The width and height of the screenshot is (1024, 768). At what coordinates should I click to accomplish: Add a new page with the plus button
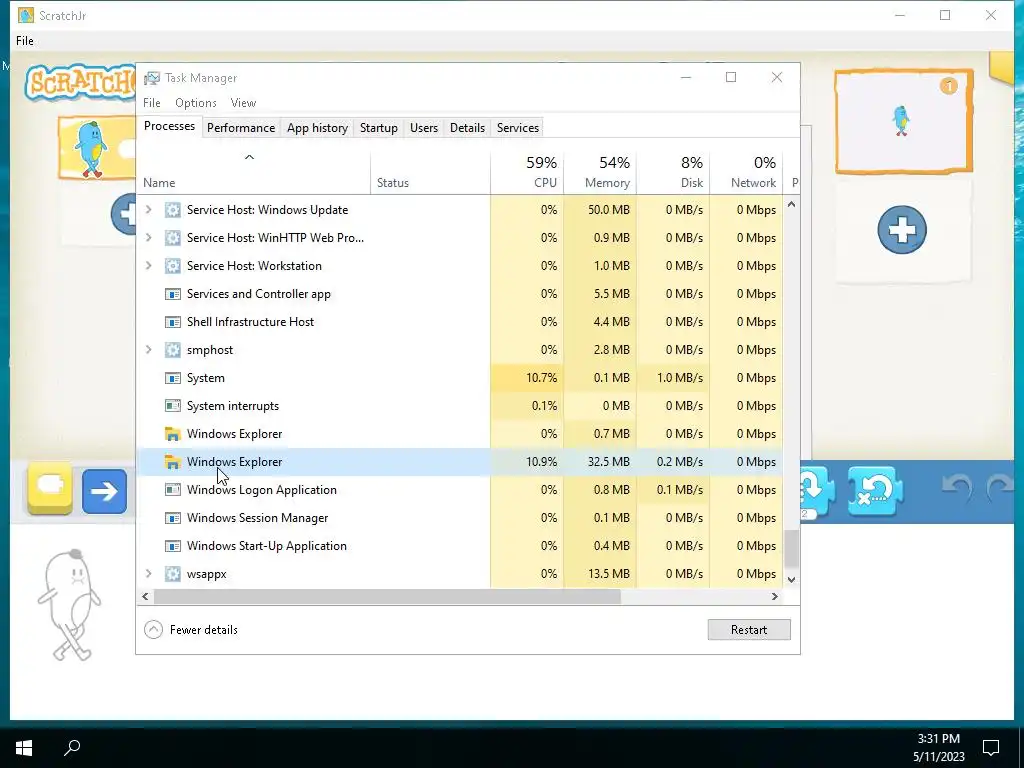[902, 230]
